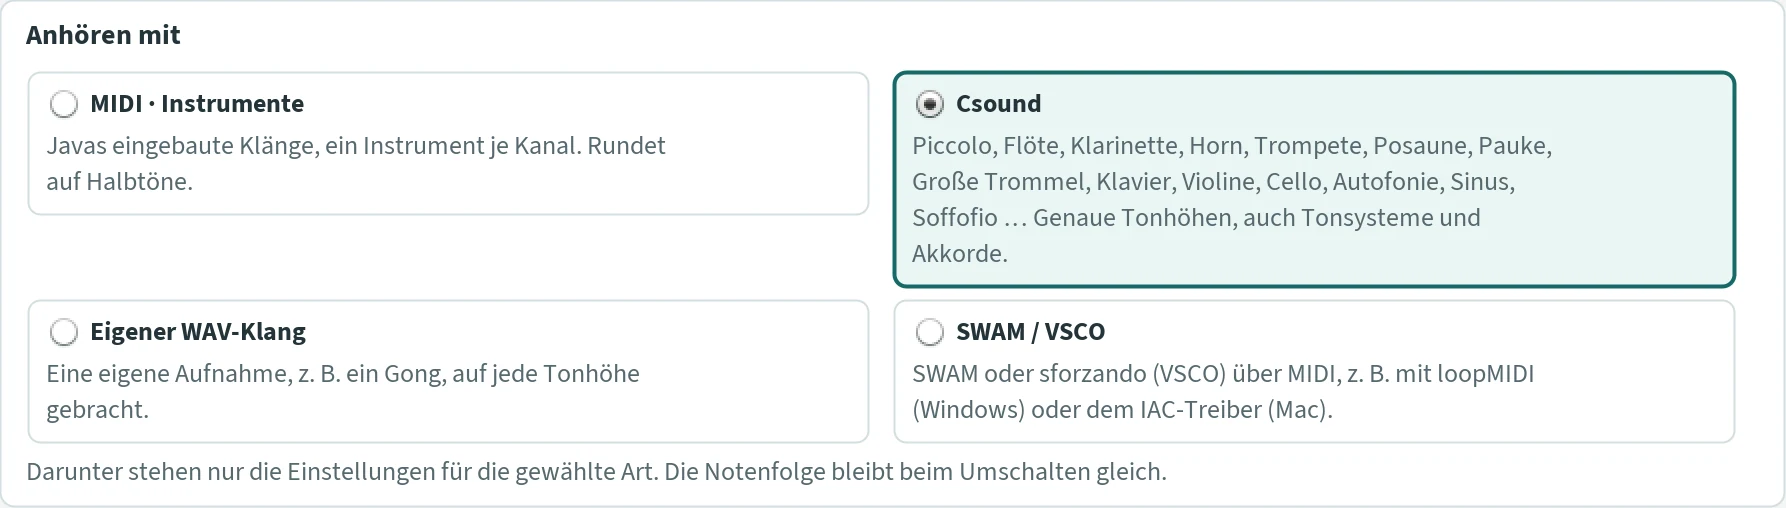Image resolution: width=1786 pixels, height=508 pixels.
Task: Select the Csound radio button
Action: pyautogui.click(x=930, y=104)
